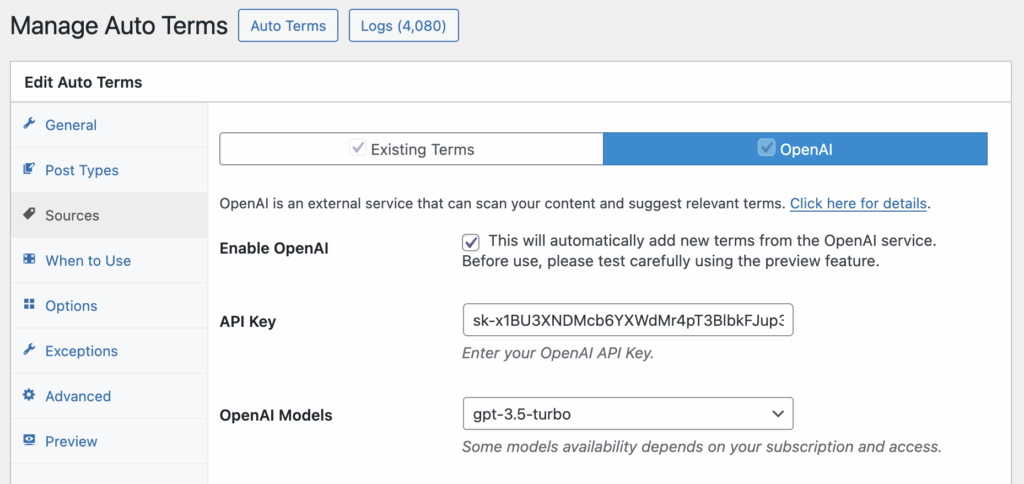Click the Manage Auto Terms title
Viewport: 1024px width, 484px height.
pyautogui.click(x=119, y=26)
